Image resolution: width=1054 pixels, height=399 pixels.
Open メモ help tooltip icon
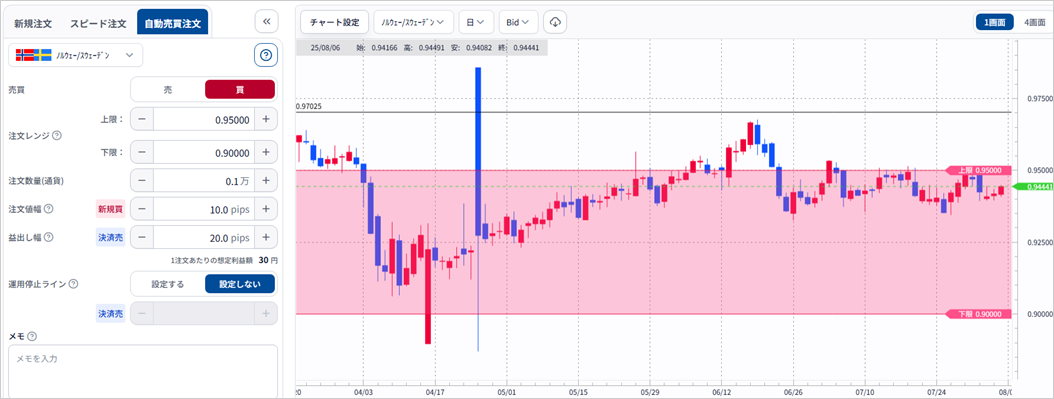coord(32,337)
